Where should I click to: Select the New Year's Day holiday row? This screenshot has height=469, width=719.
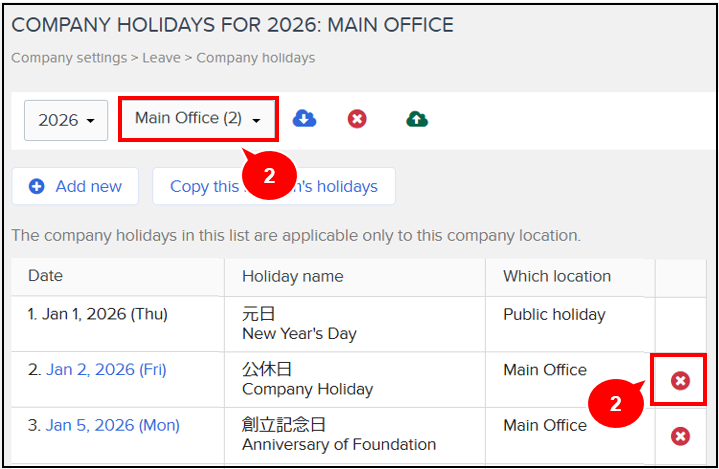point(359,324)
